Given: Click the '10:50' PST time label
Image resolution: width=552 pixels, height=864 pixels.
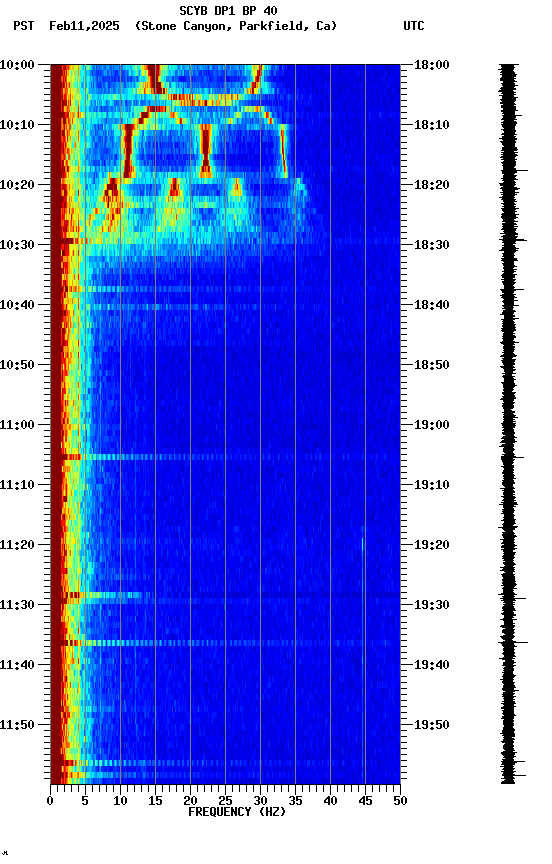Looking at the screenshot, I should pyautogui.click(x=17, y=365).
